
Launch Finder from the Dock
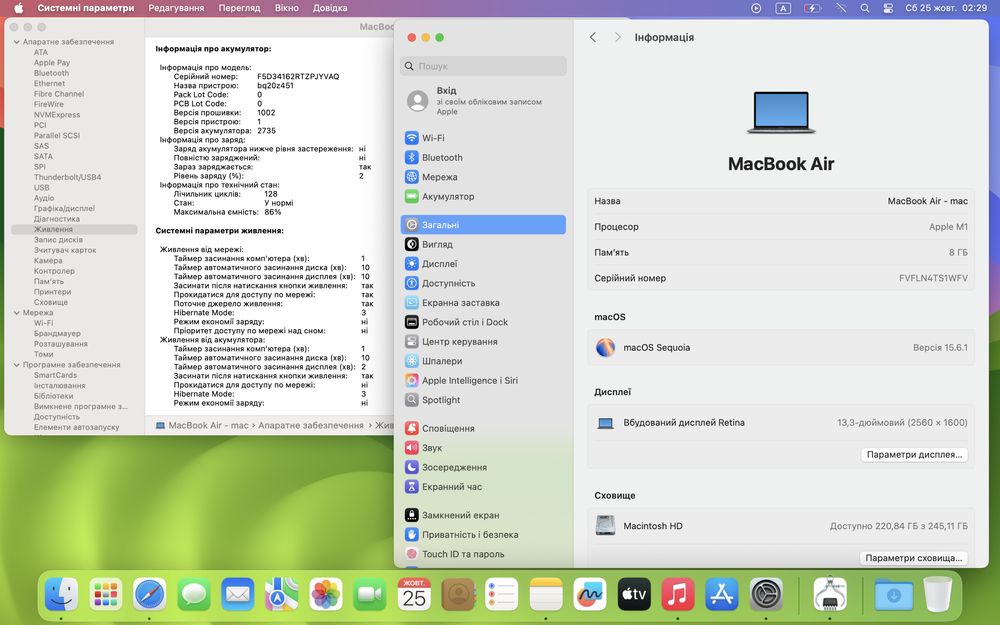pyautogui.click(x=62, y=594)
